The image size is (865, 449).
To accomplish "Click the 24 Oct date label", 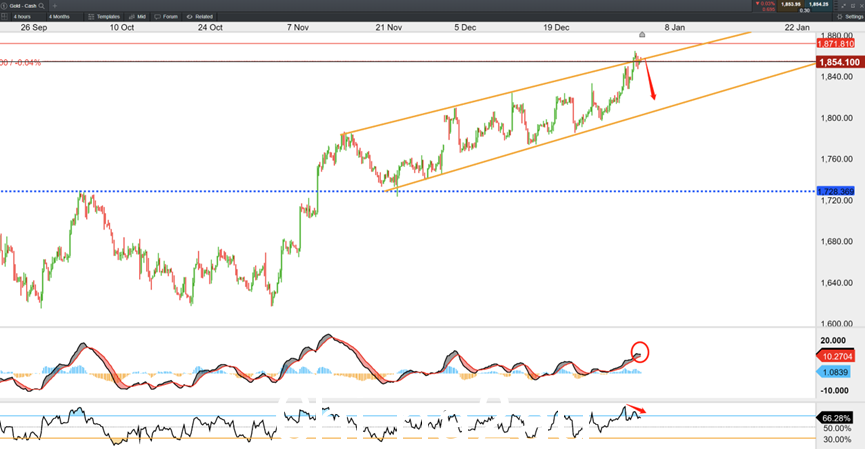I will click(210, 27).
